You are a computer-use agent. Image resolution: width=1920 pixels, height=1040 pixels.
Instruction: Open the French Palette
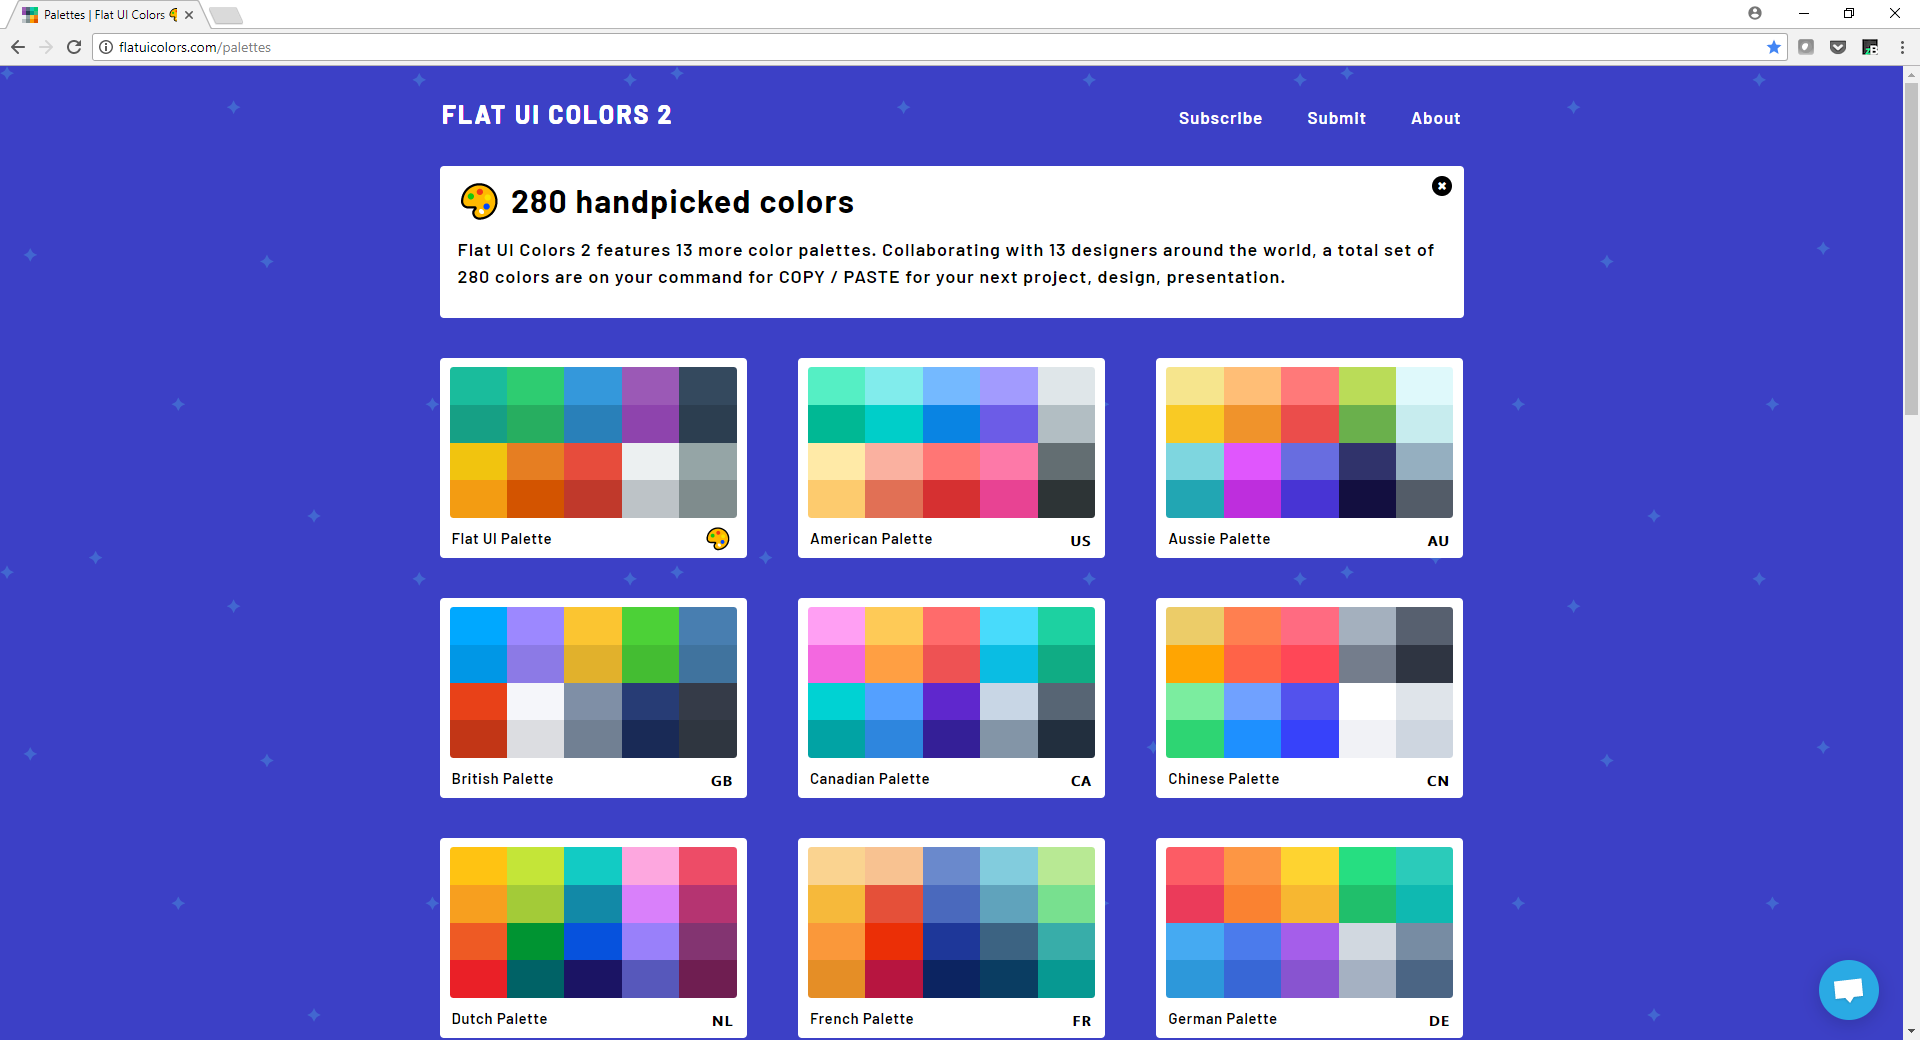(951, 938)
